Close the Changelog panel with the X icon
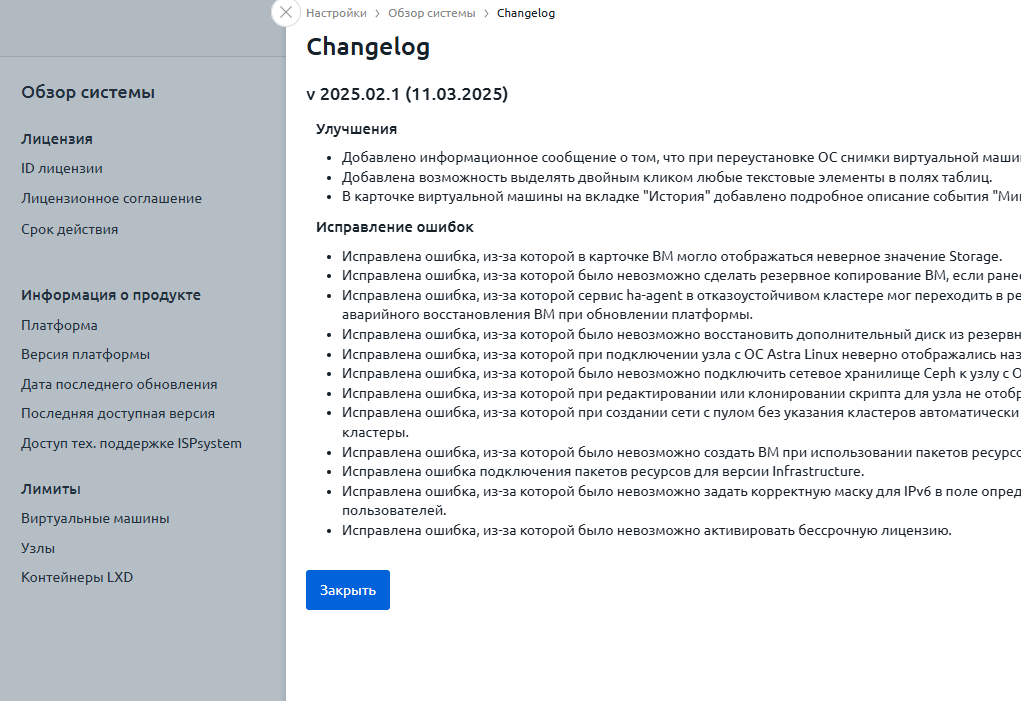This screenshot has width=1021, height=701. [285, 12]
